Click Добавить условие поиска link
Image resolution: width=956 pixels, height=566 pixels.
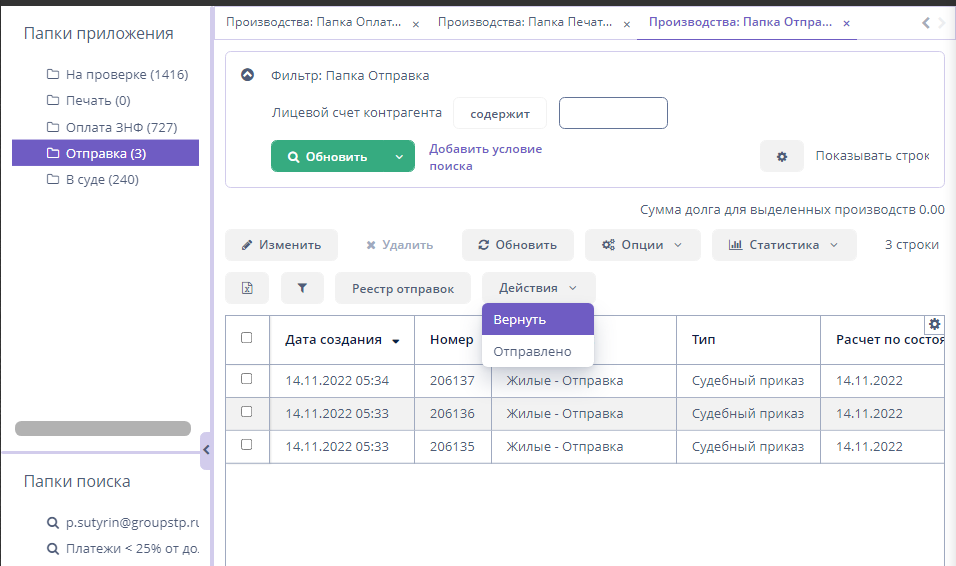coord(485,157)
